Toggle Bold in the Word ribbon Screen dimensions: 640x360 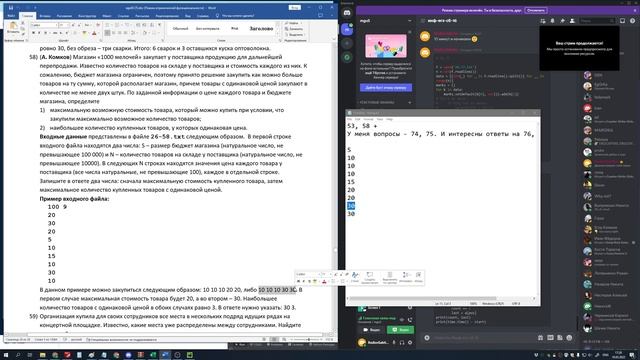(33, 33)
